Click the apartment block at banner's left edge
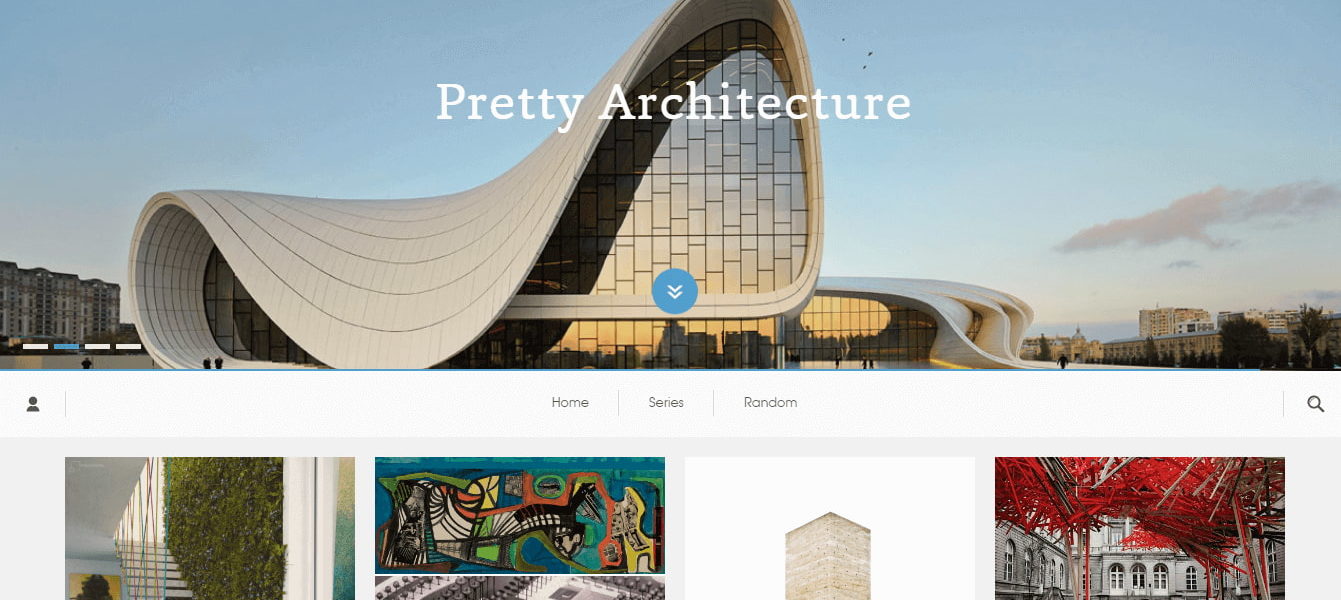Viewport: 1341px width, 600px height. click(60, 300)
